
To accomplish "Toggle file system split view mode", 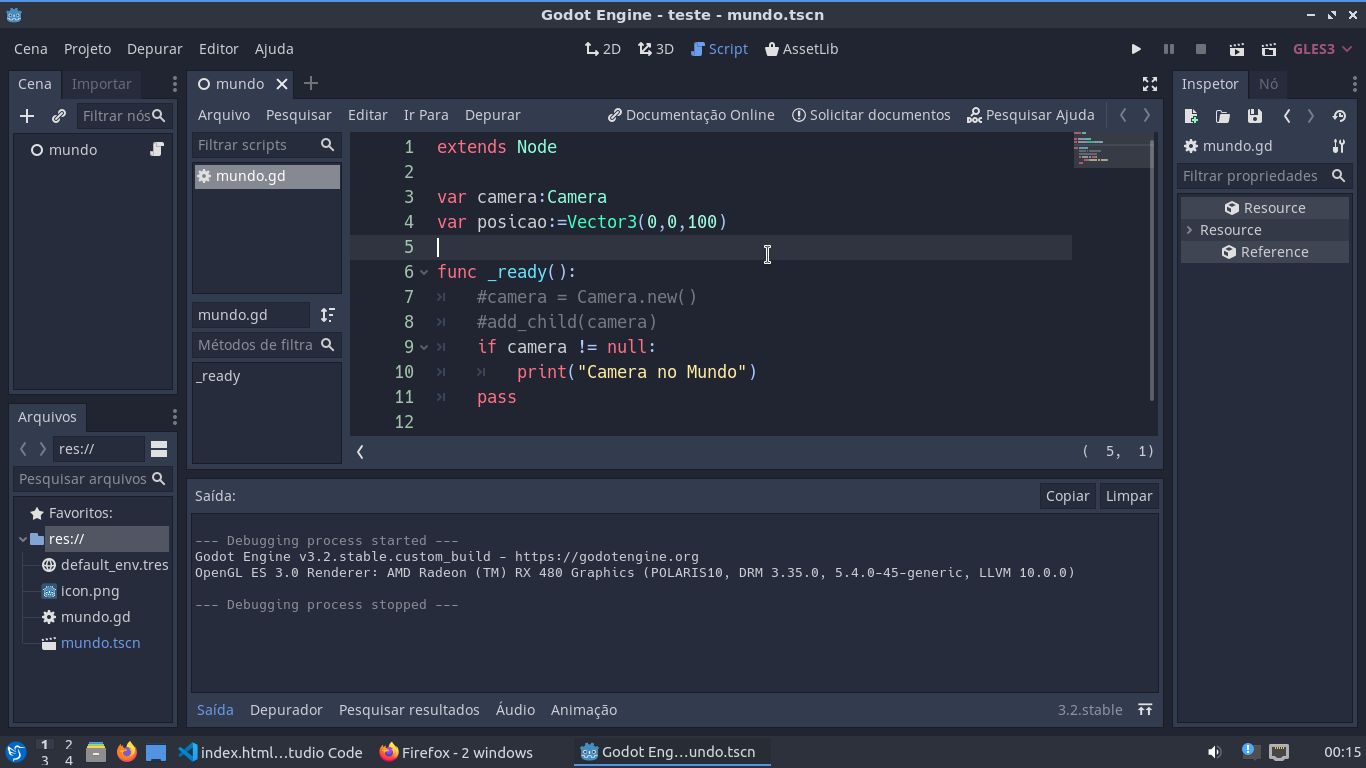I will pyautogui.click(x=159, y=449).
